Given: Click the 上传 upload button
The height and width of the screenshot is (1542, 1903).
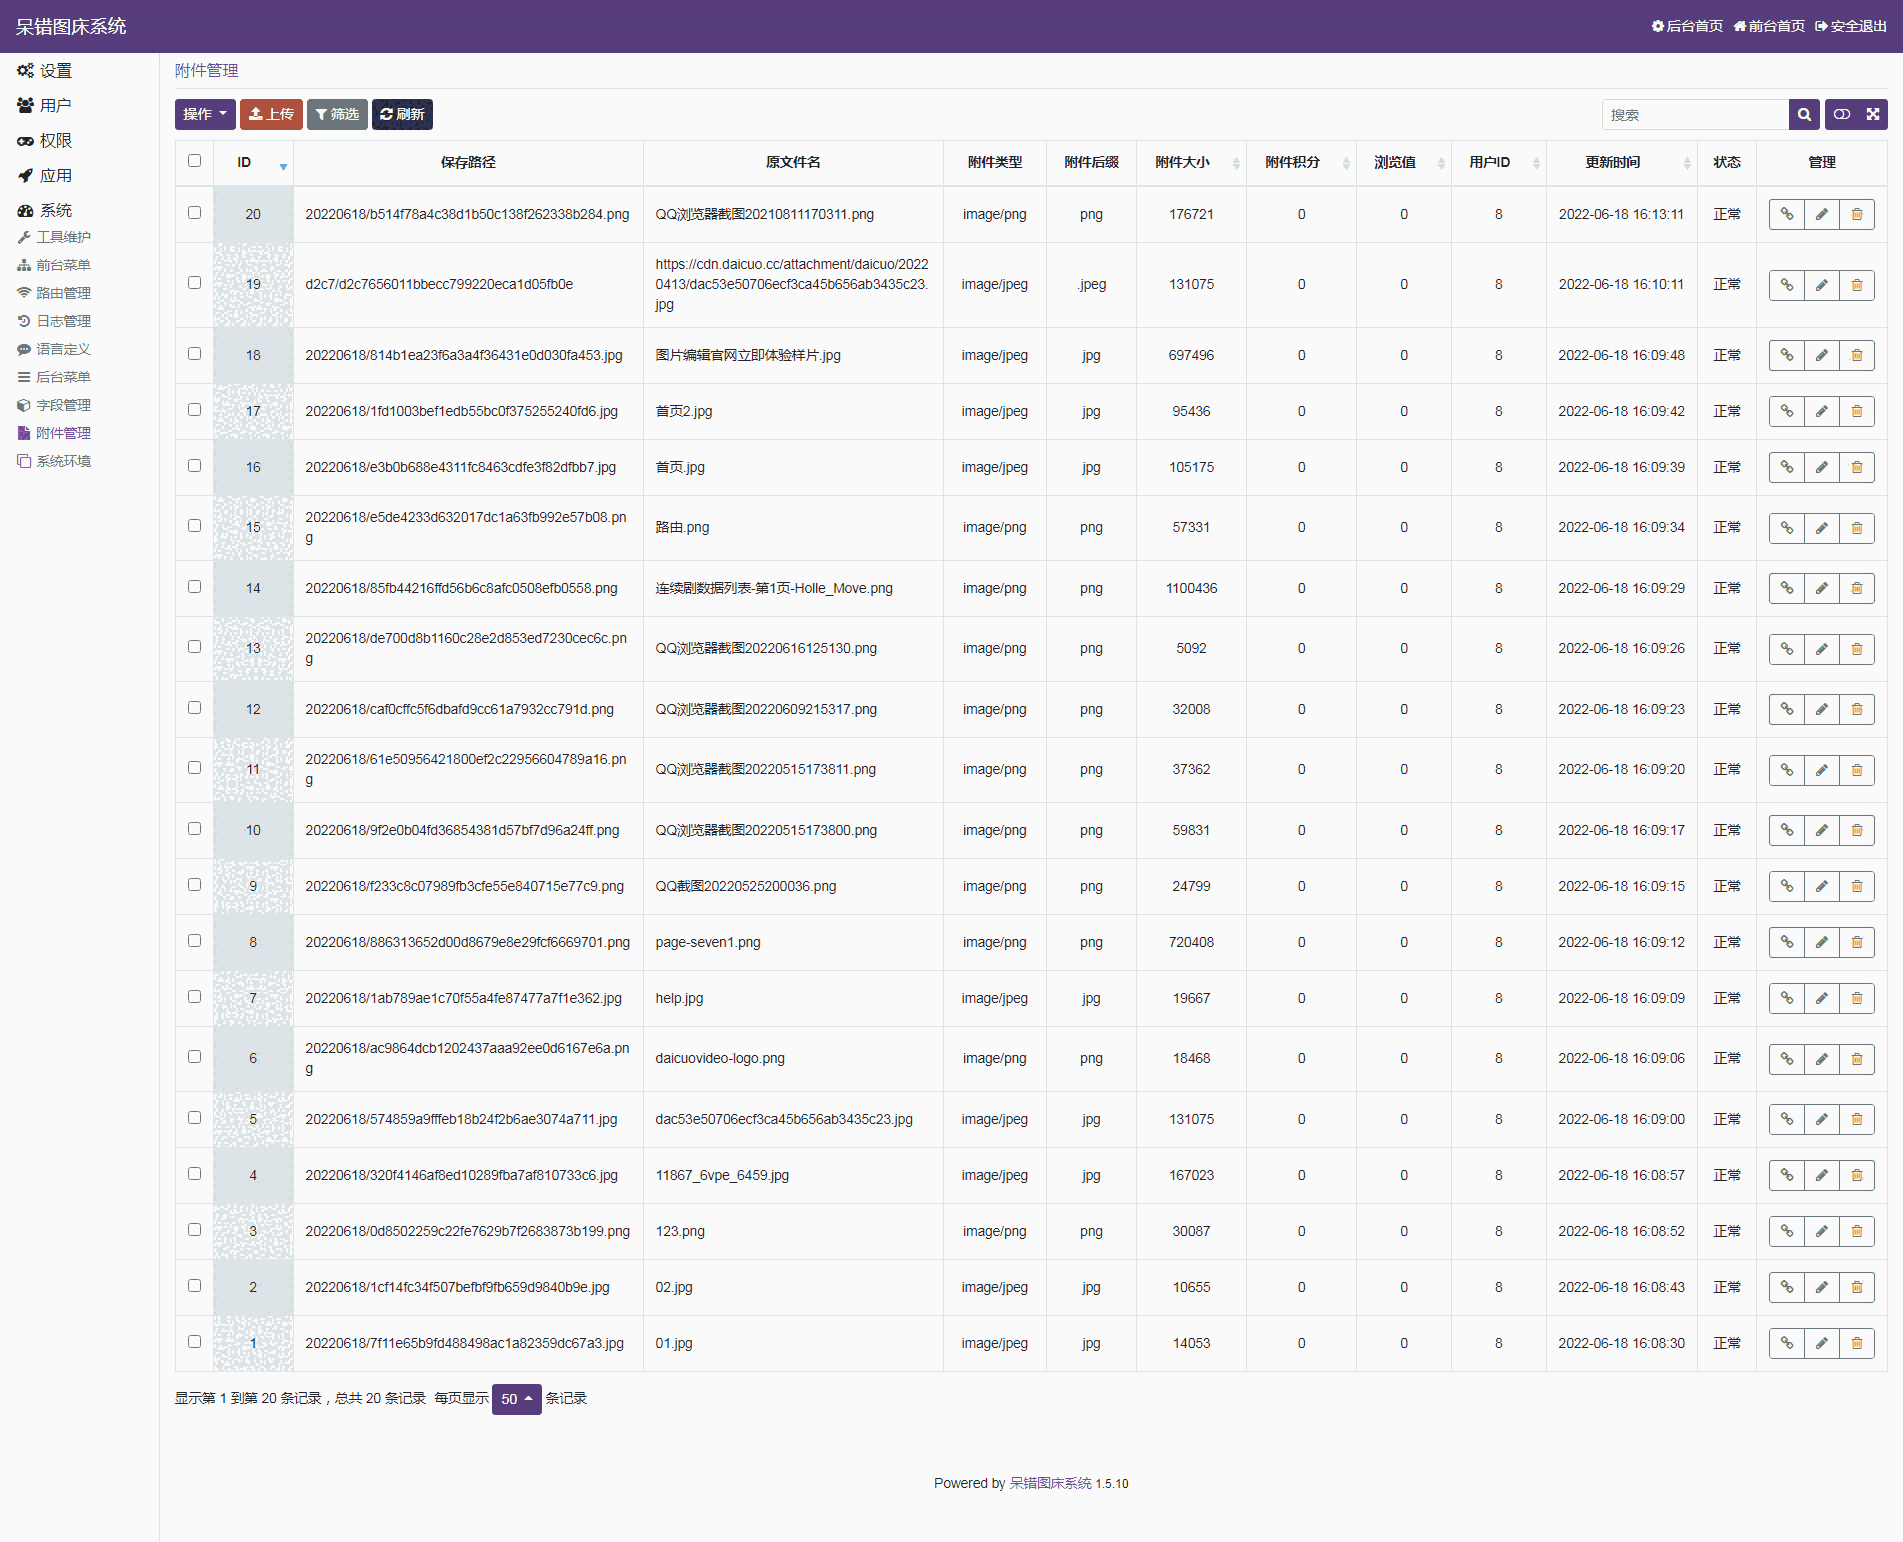Looking at the screenshot, I should click(271, 114).
